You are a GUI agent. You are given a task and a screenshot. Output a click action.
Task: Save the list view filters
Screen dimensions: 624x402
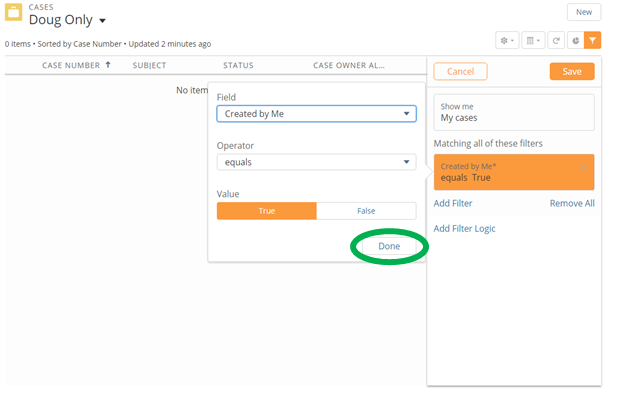(572, 72)
